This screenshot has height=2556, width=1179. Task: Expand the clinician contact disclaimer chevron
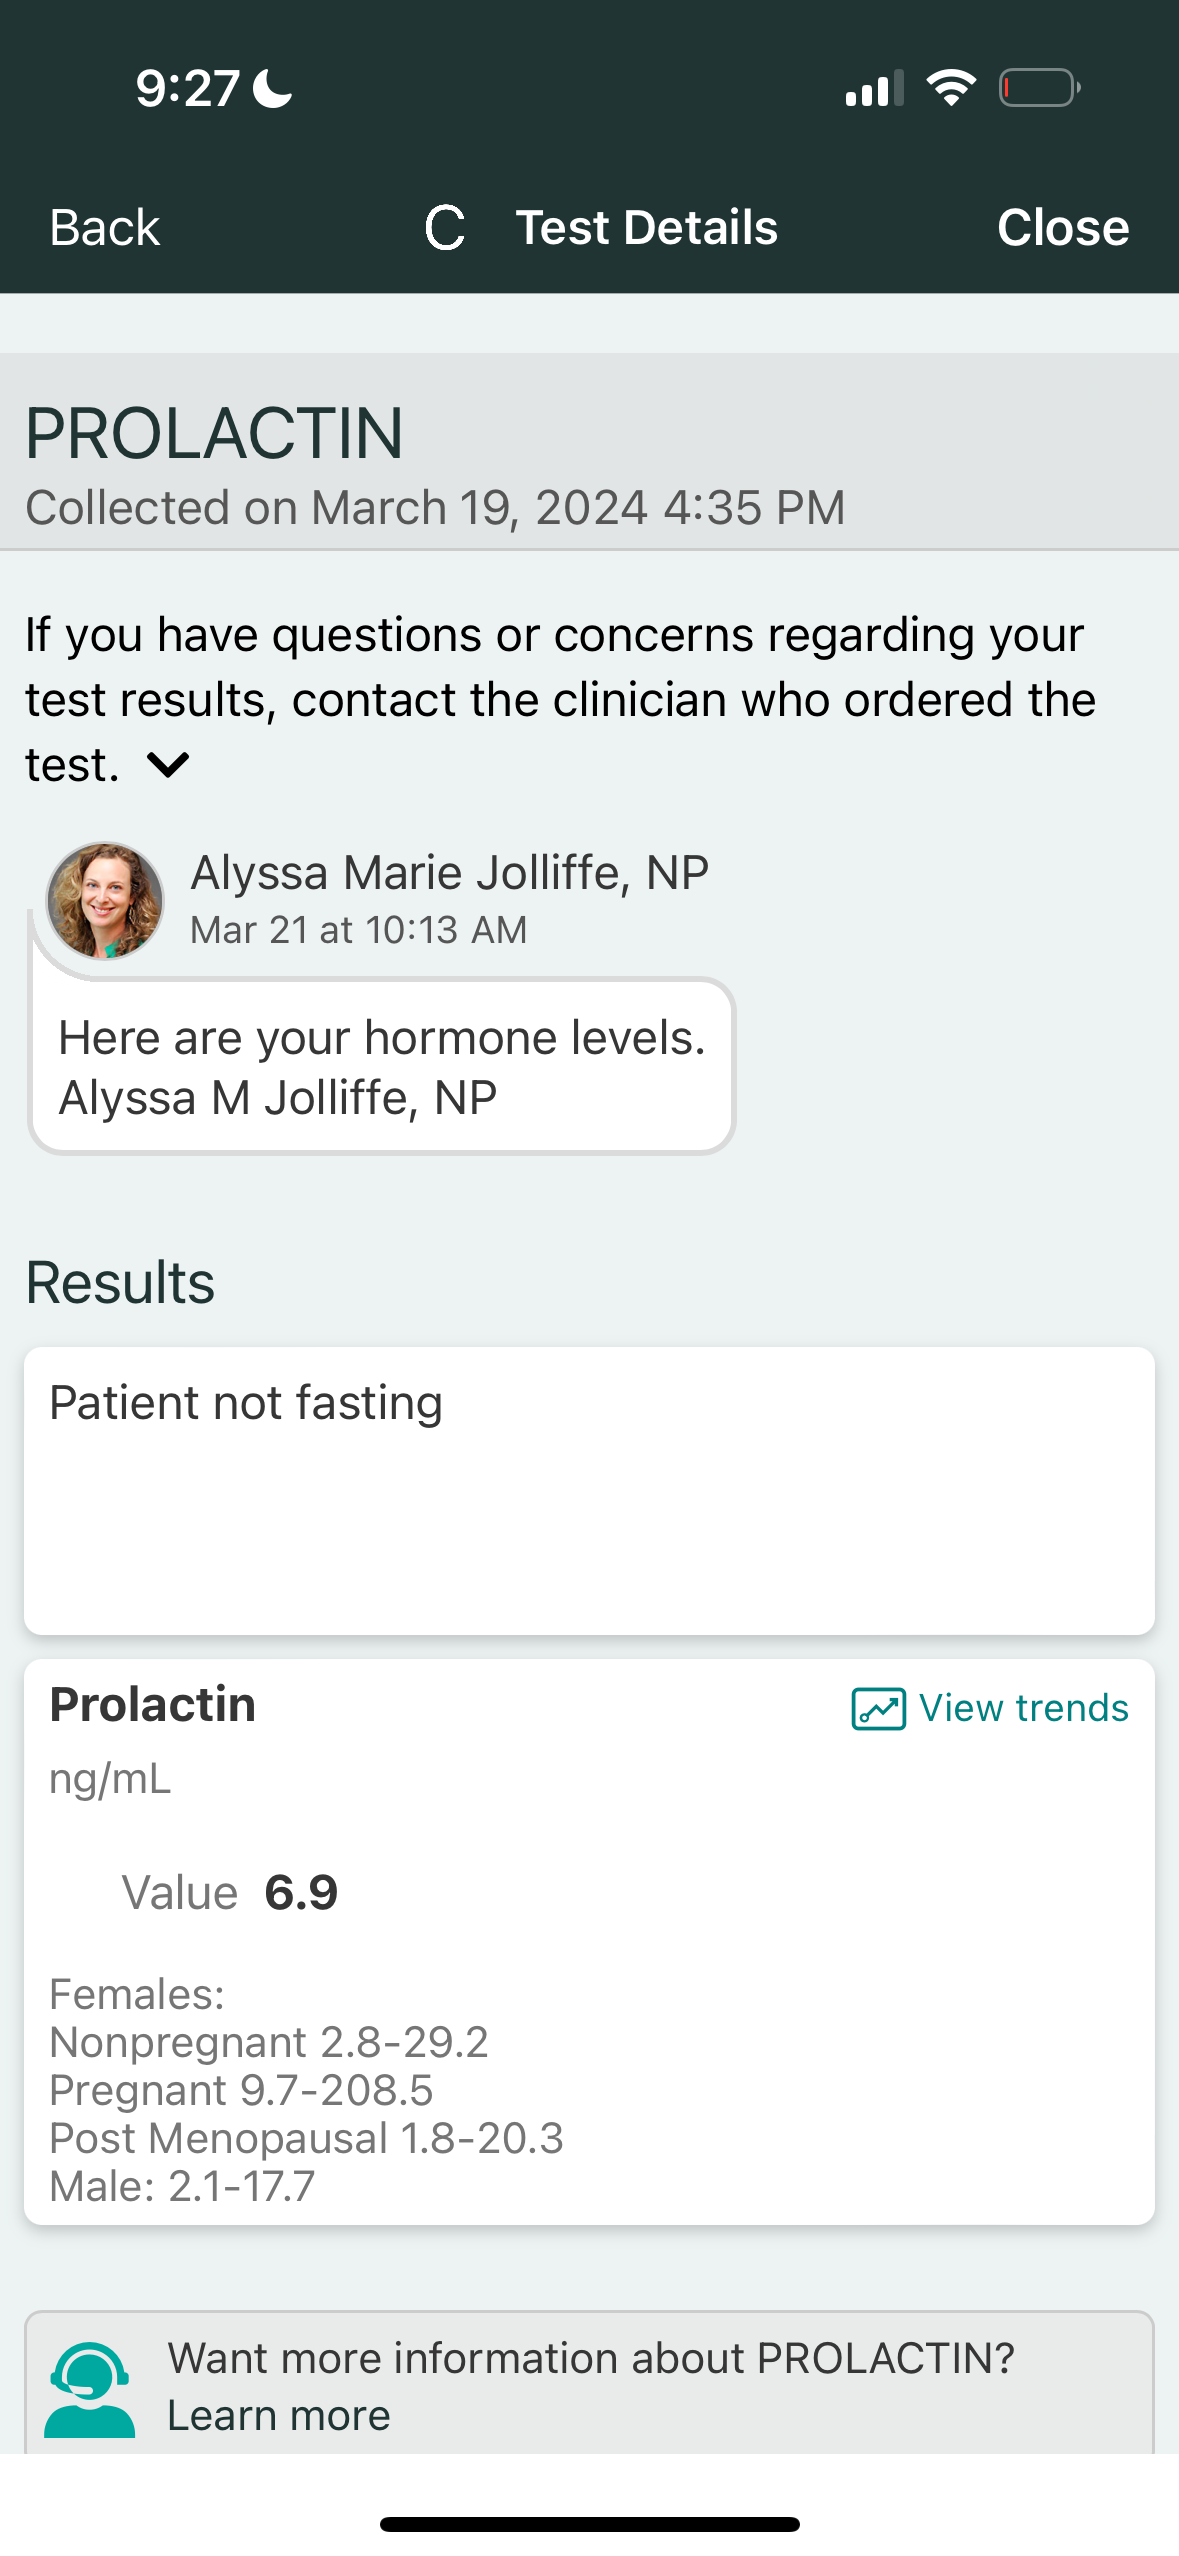(168, 765)
